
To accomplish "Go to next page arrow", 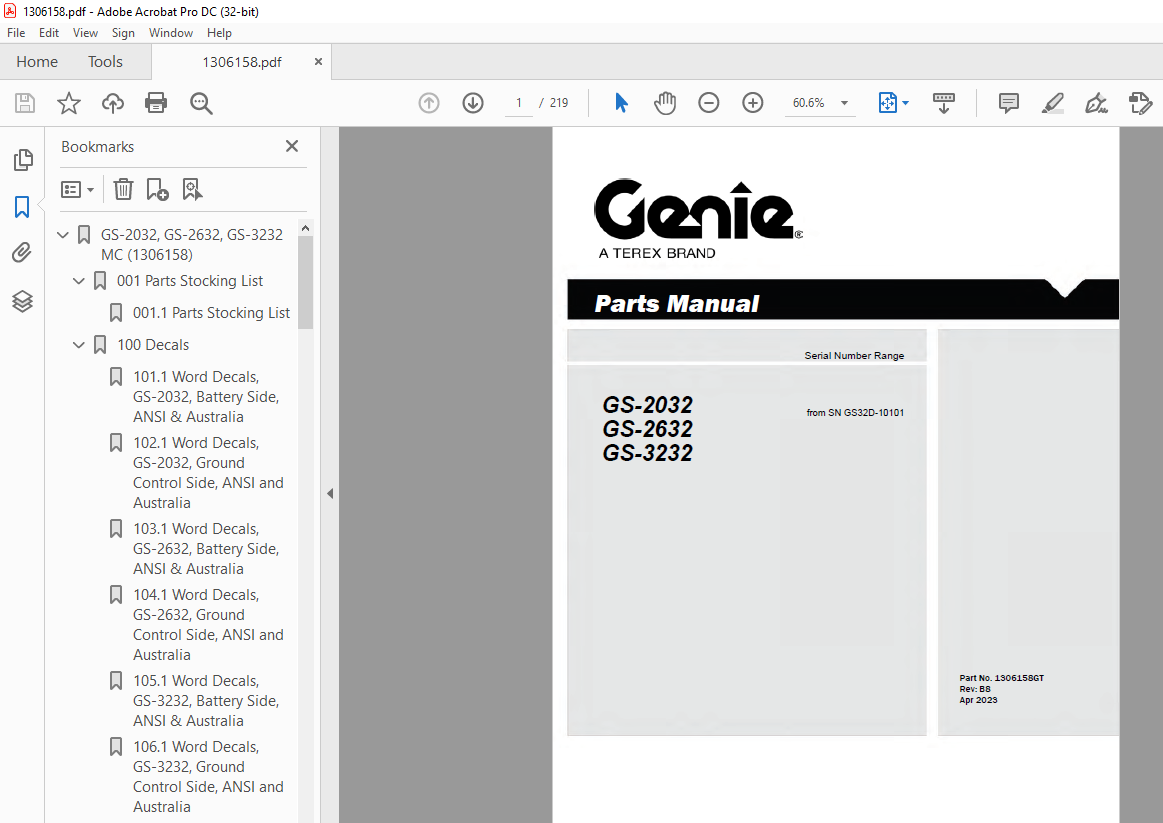I will tap(473, 103).
